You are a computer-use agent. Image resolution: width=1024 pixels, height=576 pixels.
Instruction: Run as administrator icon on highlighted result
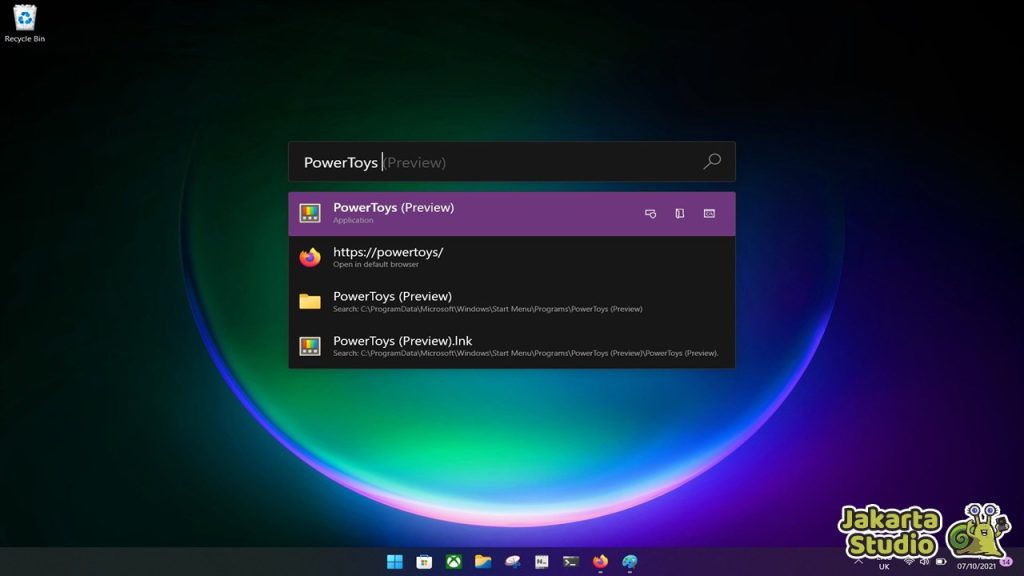coord(650,214)
